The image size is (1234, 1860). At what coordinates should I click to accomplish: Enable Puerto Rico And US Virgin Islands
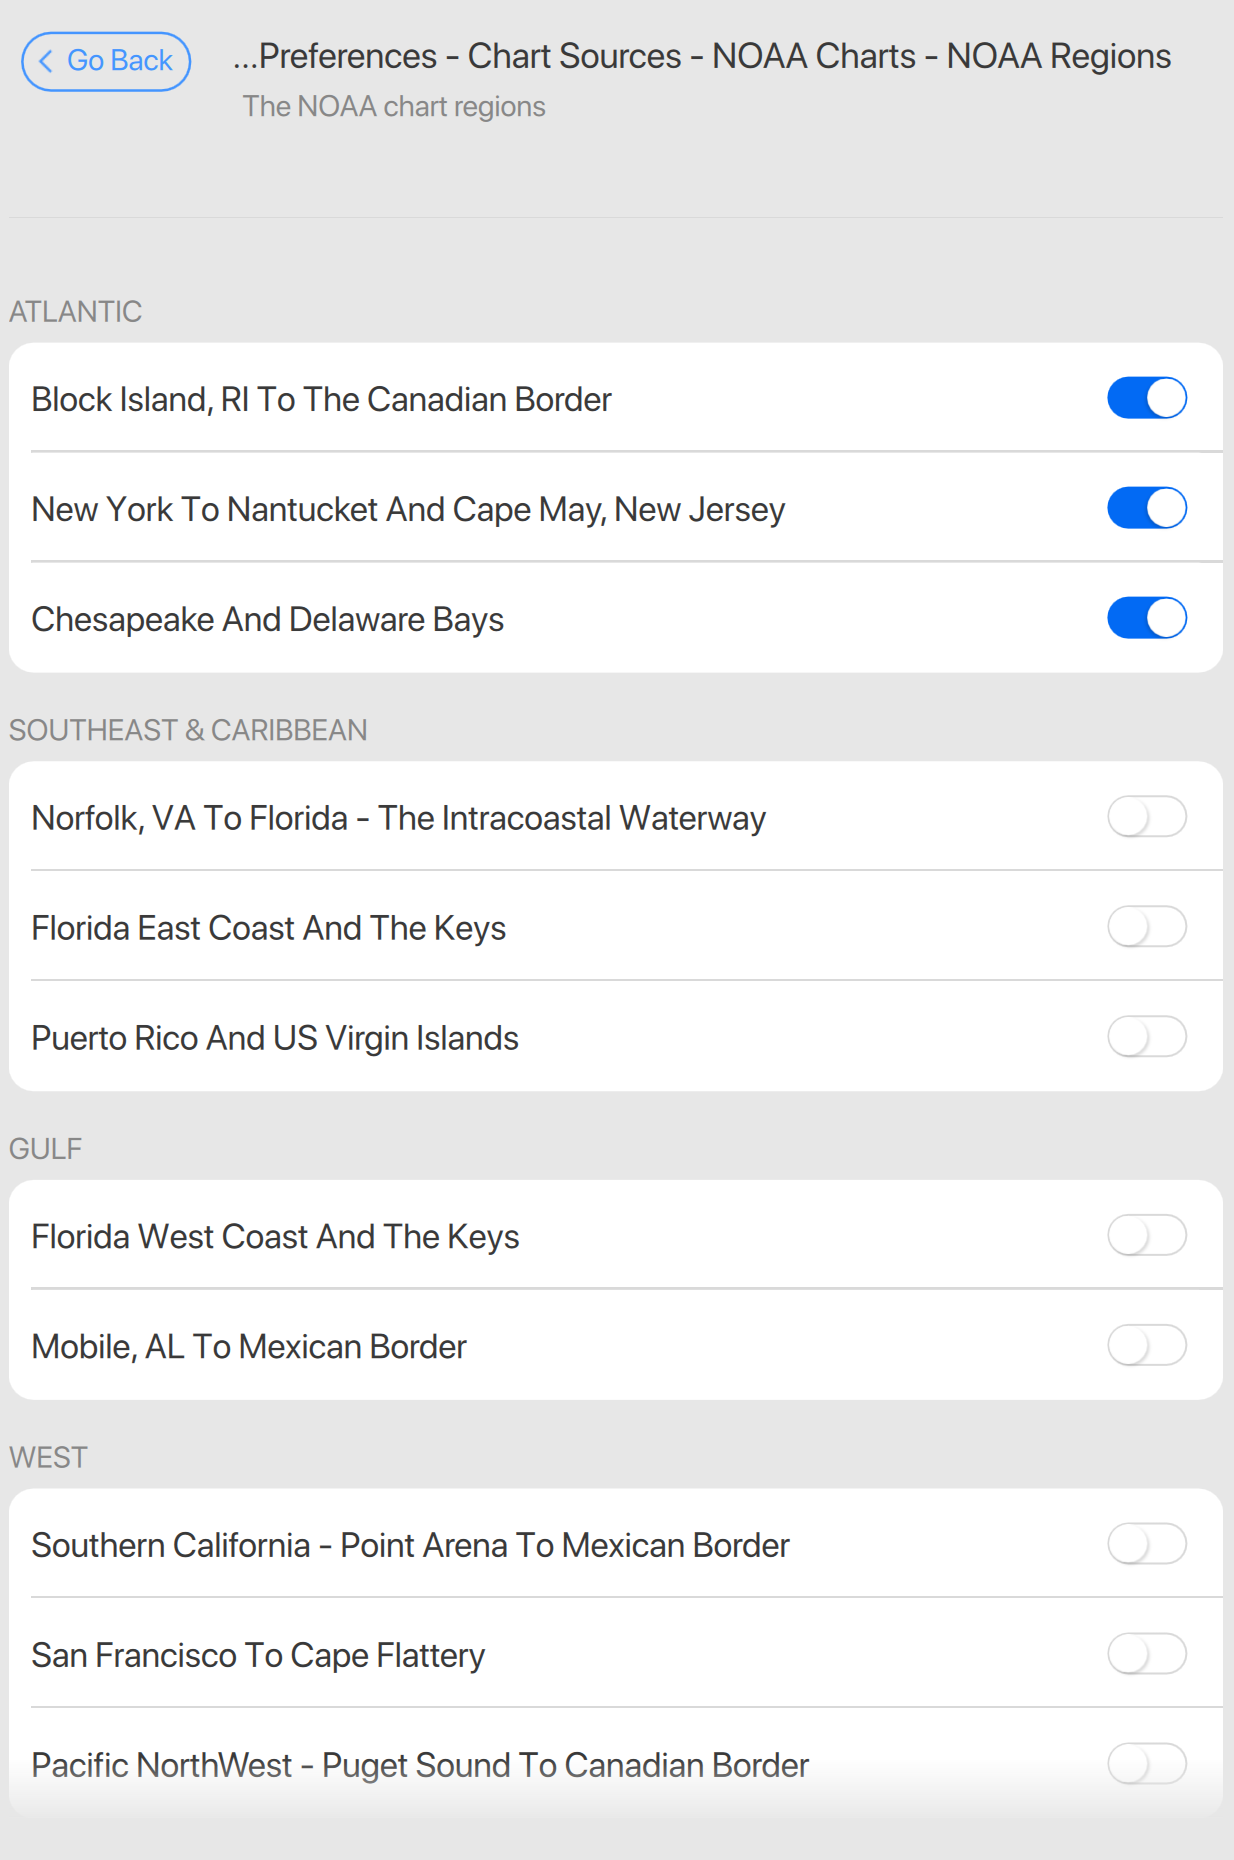[1146, 1037]
